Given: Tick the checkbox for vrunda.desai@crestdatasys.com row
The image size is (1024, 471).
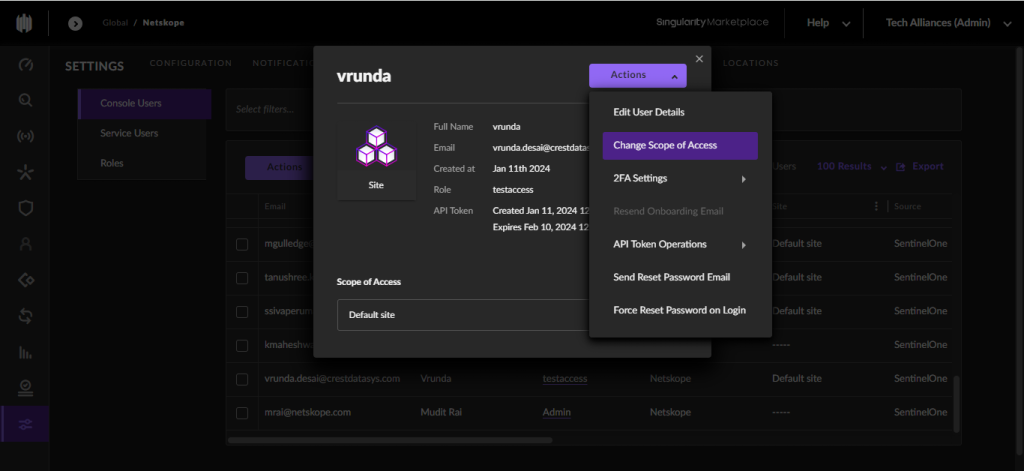Looking at the screenshot, I should (x=242, y=379).
